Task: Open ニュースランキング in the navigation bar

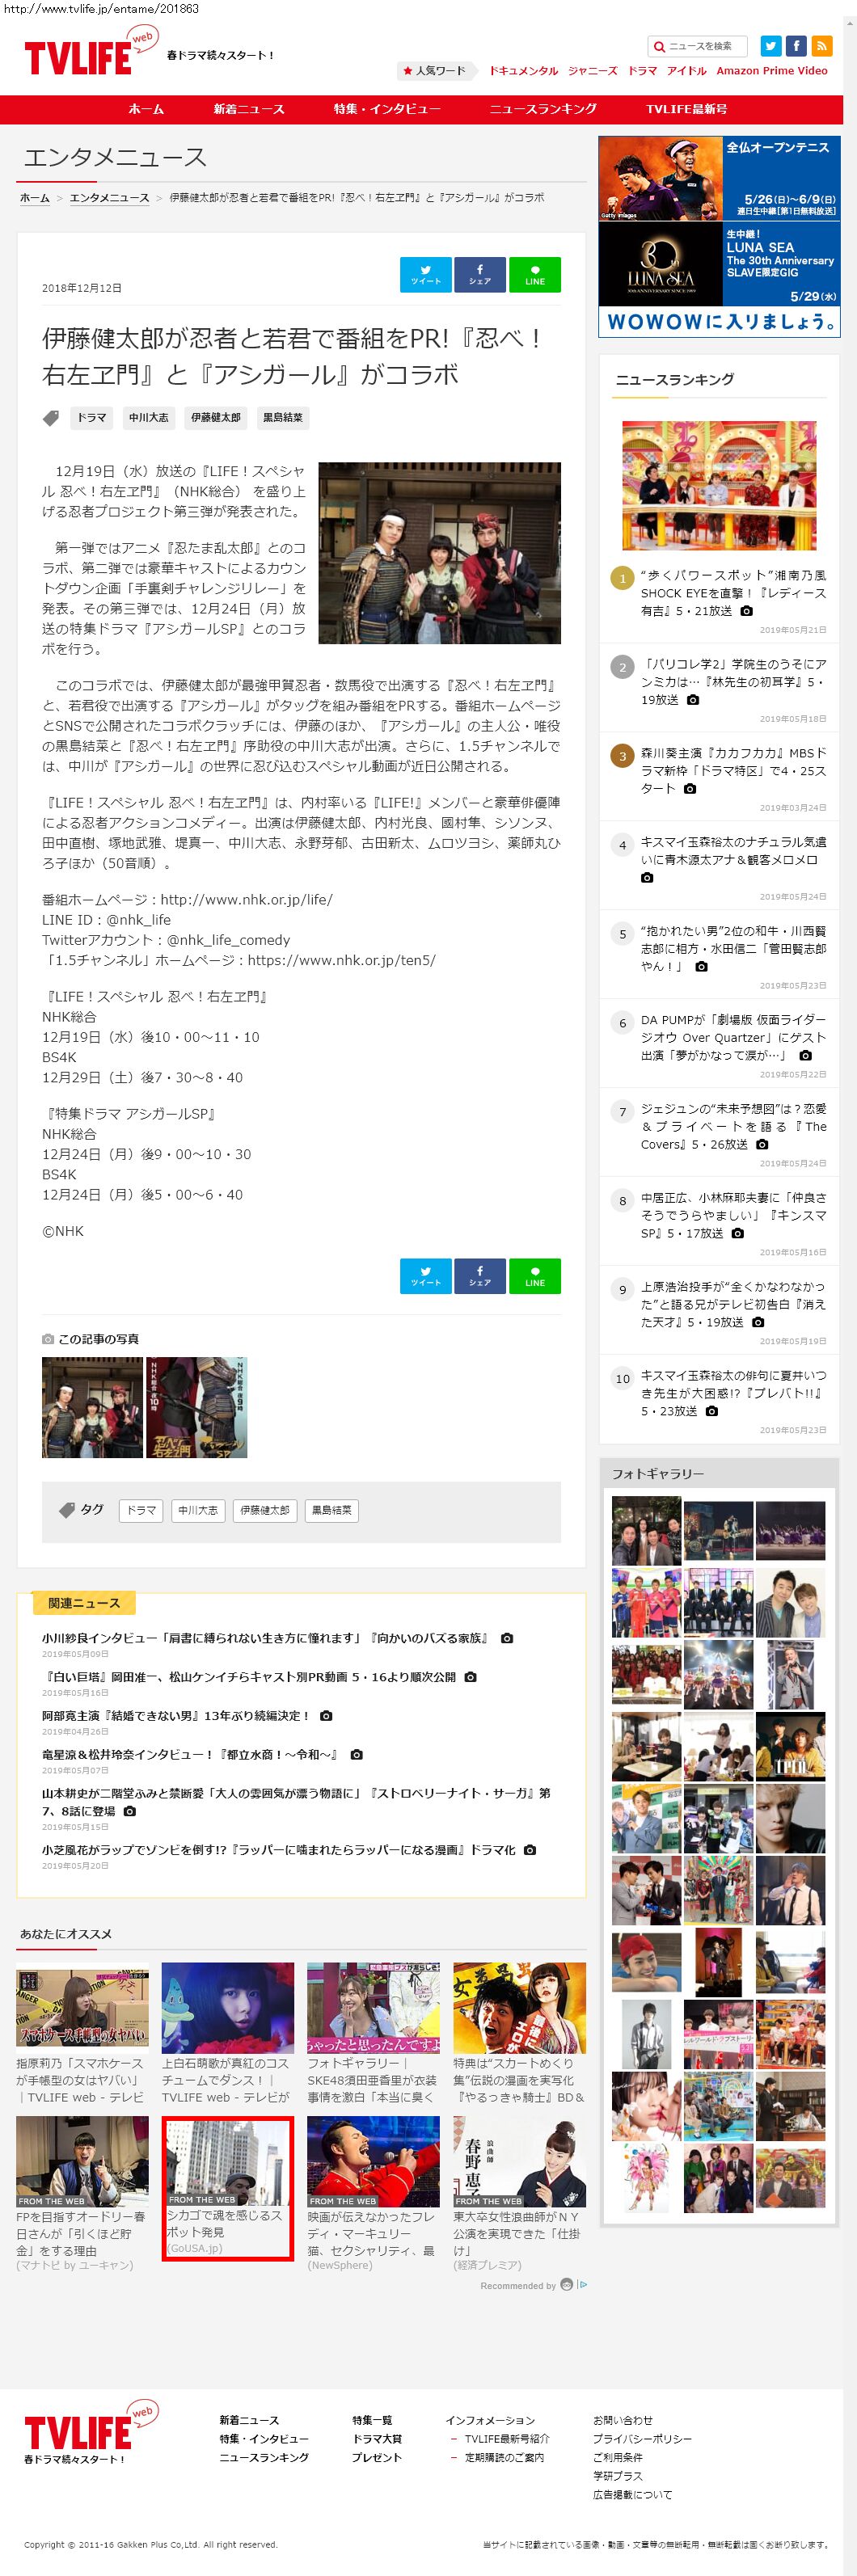Action: [543, 109]
